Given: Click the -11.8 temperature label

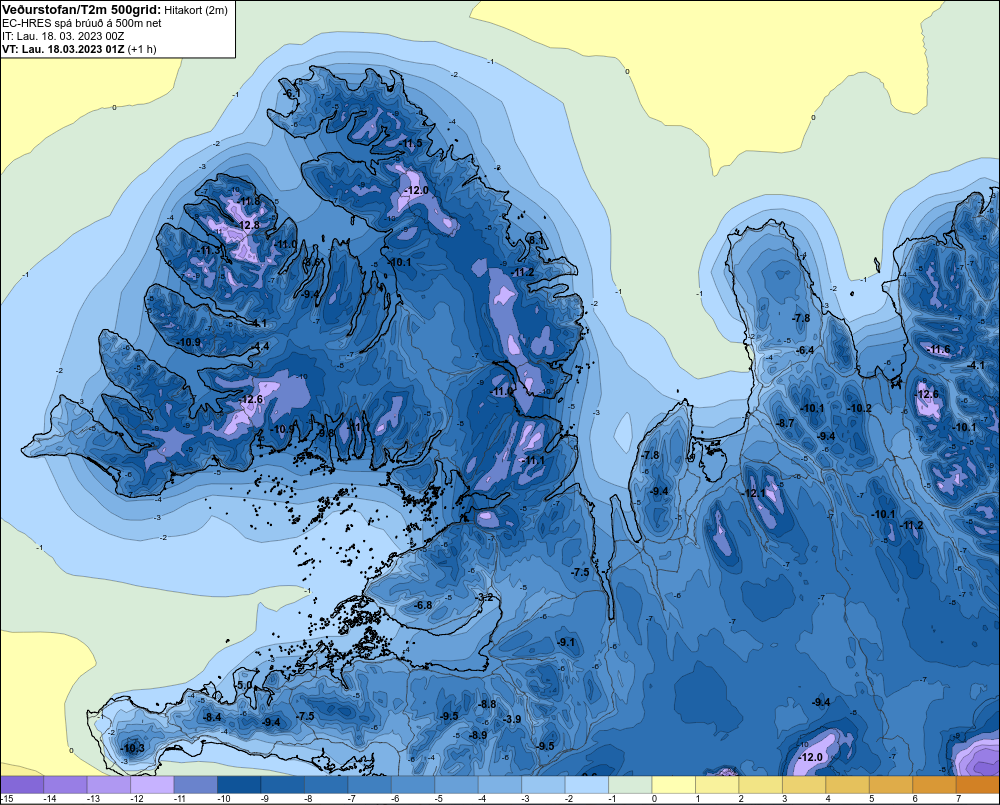Looking at the screenshot, I should click(248, 202).
